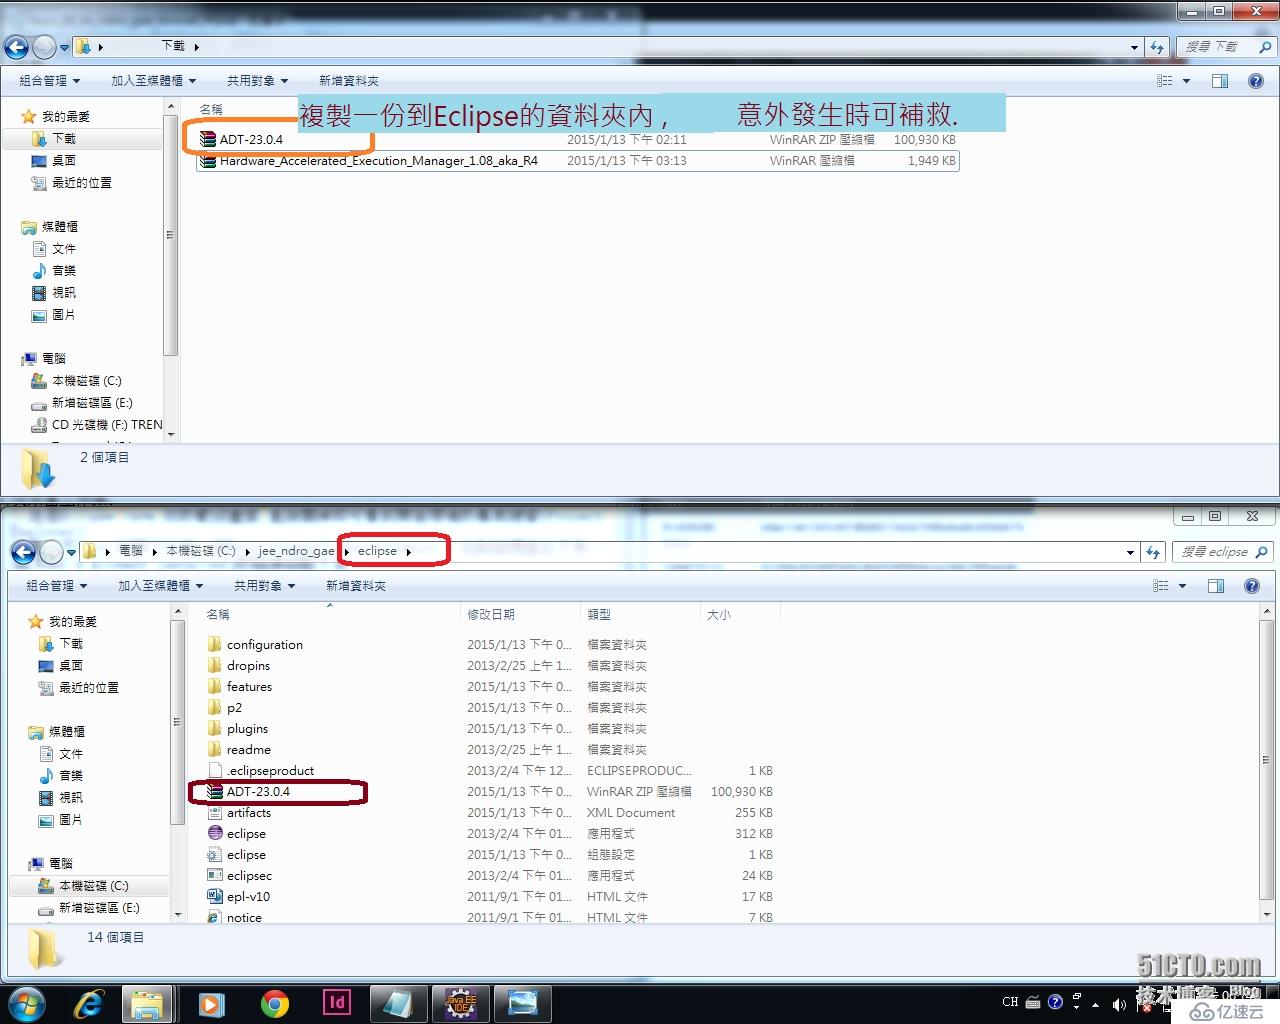Click 新增資料夾 in the eclipse window
This screenshot has width=1280, height=1024.
[355, 586]
